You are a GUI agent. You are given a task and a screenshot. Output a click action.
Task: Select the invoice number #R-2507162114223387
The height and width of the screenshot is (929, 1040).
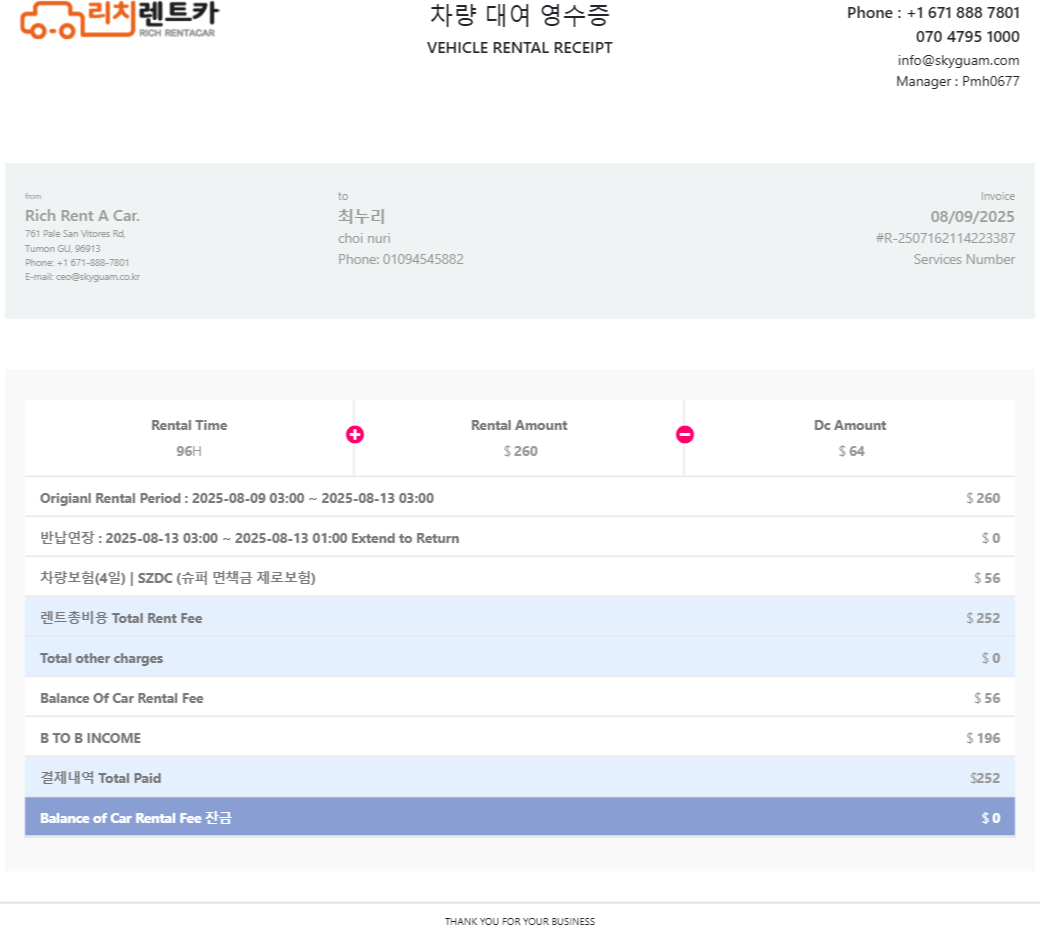(945, 238)
